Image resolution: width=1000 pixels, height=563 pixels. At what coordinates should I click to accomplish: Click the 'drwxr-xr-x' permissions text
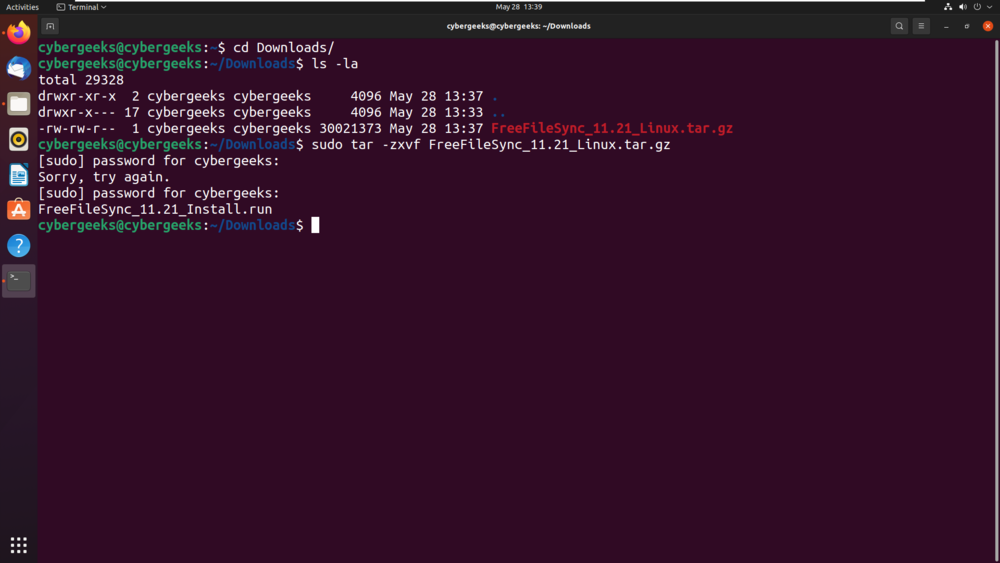(77, 96)
